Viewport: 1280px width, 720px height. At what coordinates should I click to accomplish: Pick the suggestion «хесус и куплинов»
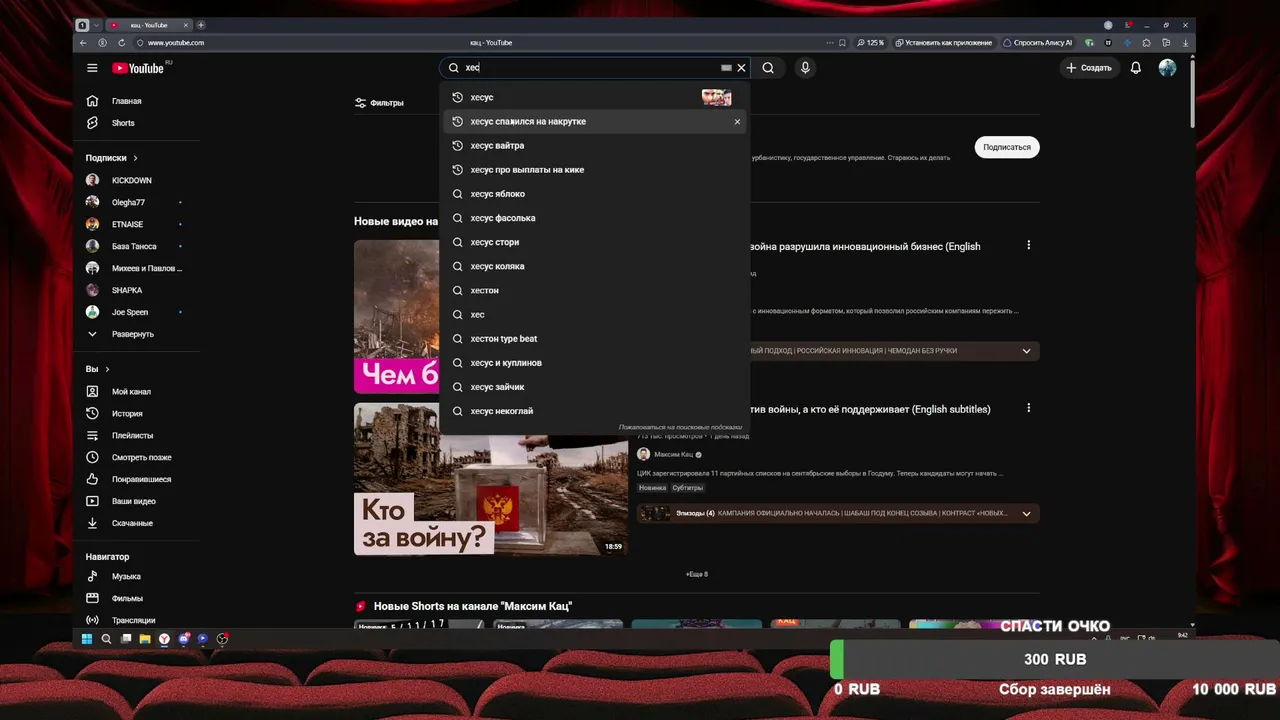(x=594, y=363)
